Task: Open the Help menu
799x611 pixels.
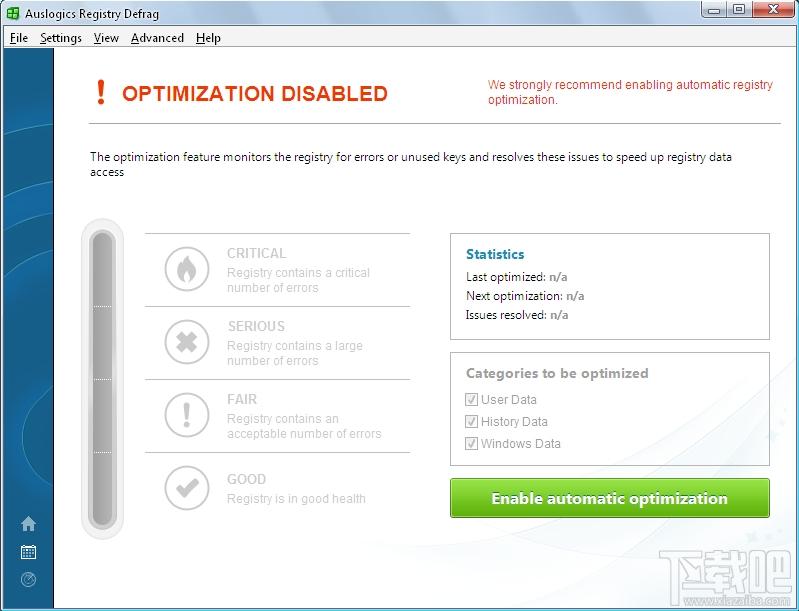Action: pos(208,38)
